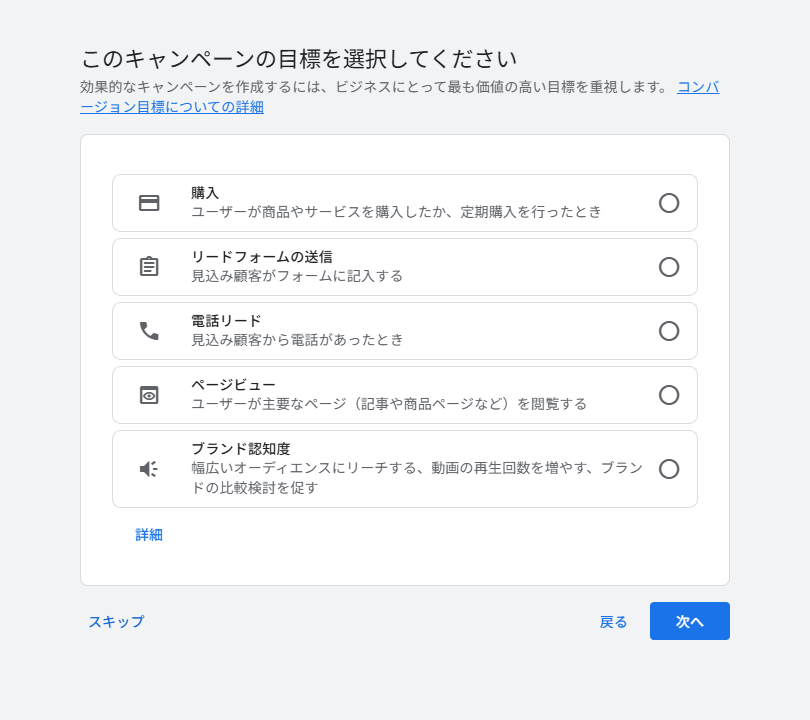Viewport: 810px width, 720px height.
Task: Click the phone icon for 電話リード
Action: pyautogui.click(x=149, y=331)
